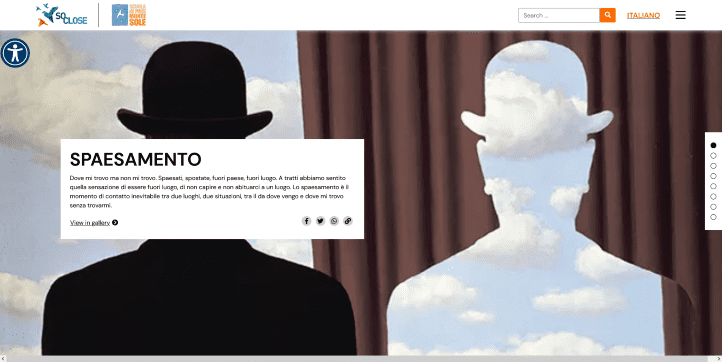
Task: Click the paragraph starting "Dove mi trovo"
Action: point(210,192)
